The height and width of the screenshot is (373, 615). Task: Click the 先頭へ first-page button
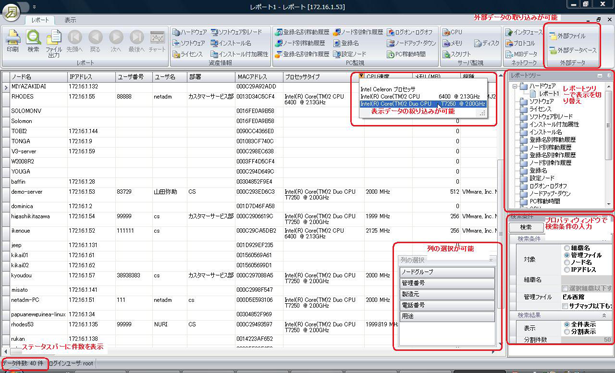[75, 41]
